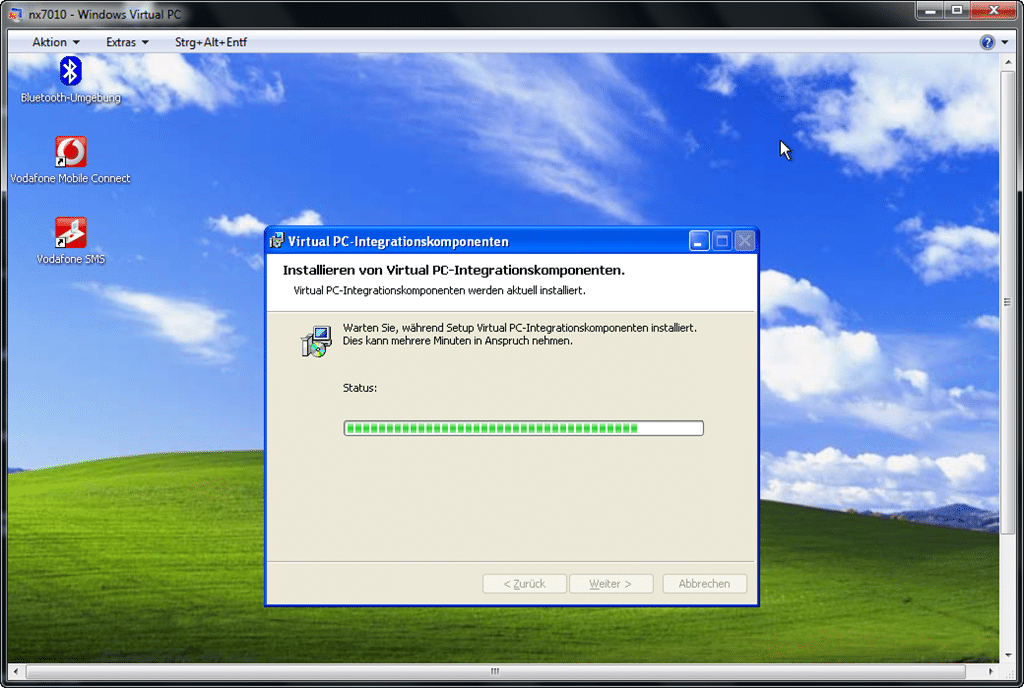Viewport: 1024px width, 688px height.
Task: Click the Virtual PC help icon
Action: (x=987, y=42)
